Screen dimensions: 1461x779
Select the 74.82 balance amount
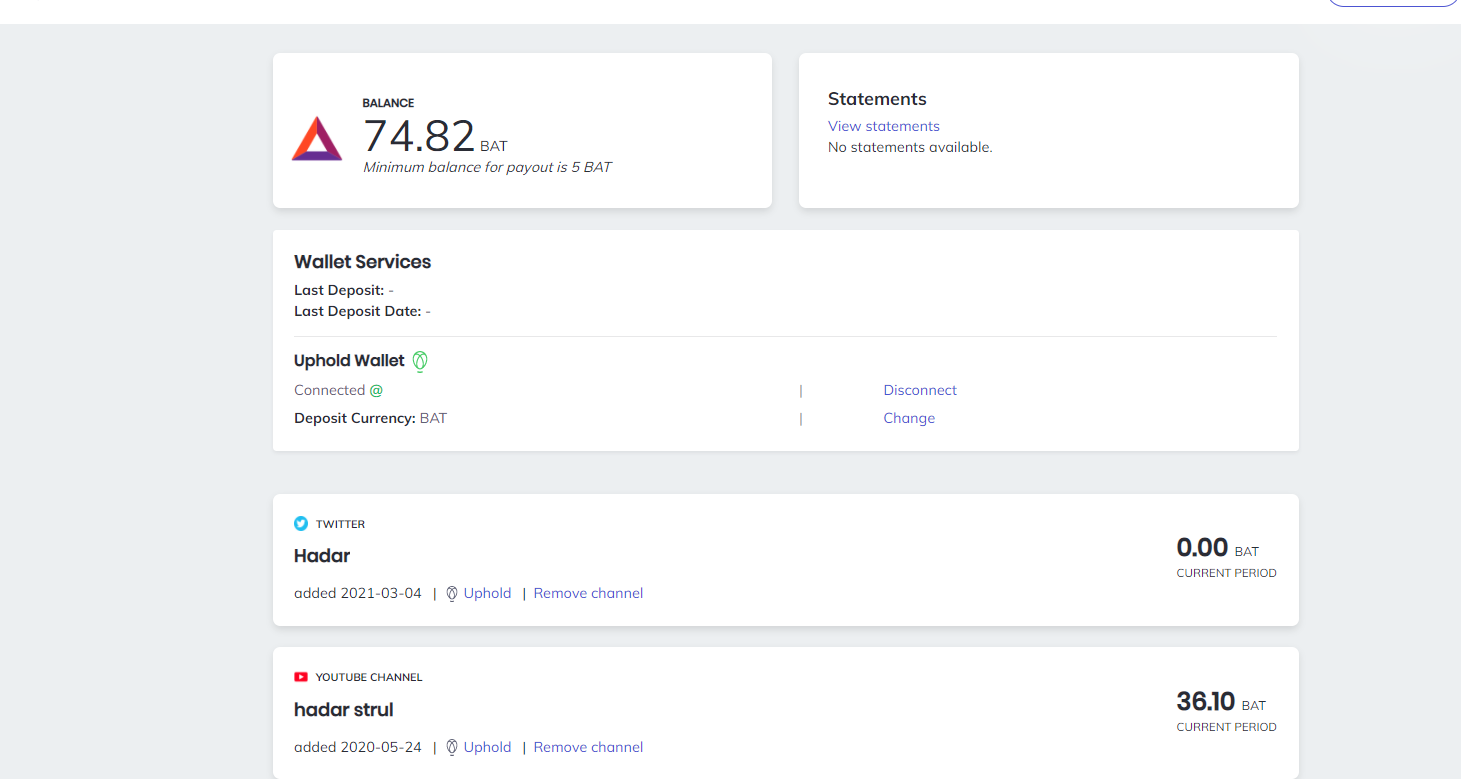click(x=418, y=136)
